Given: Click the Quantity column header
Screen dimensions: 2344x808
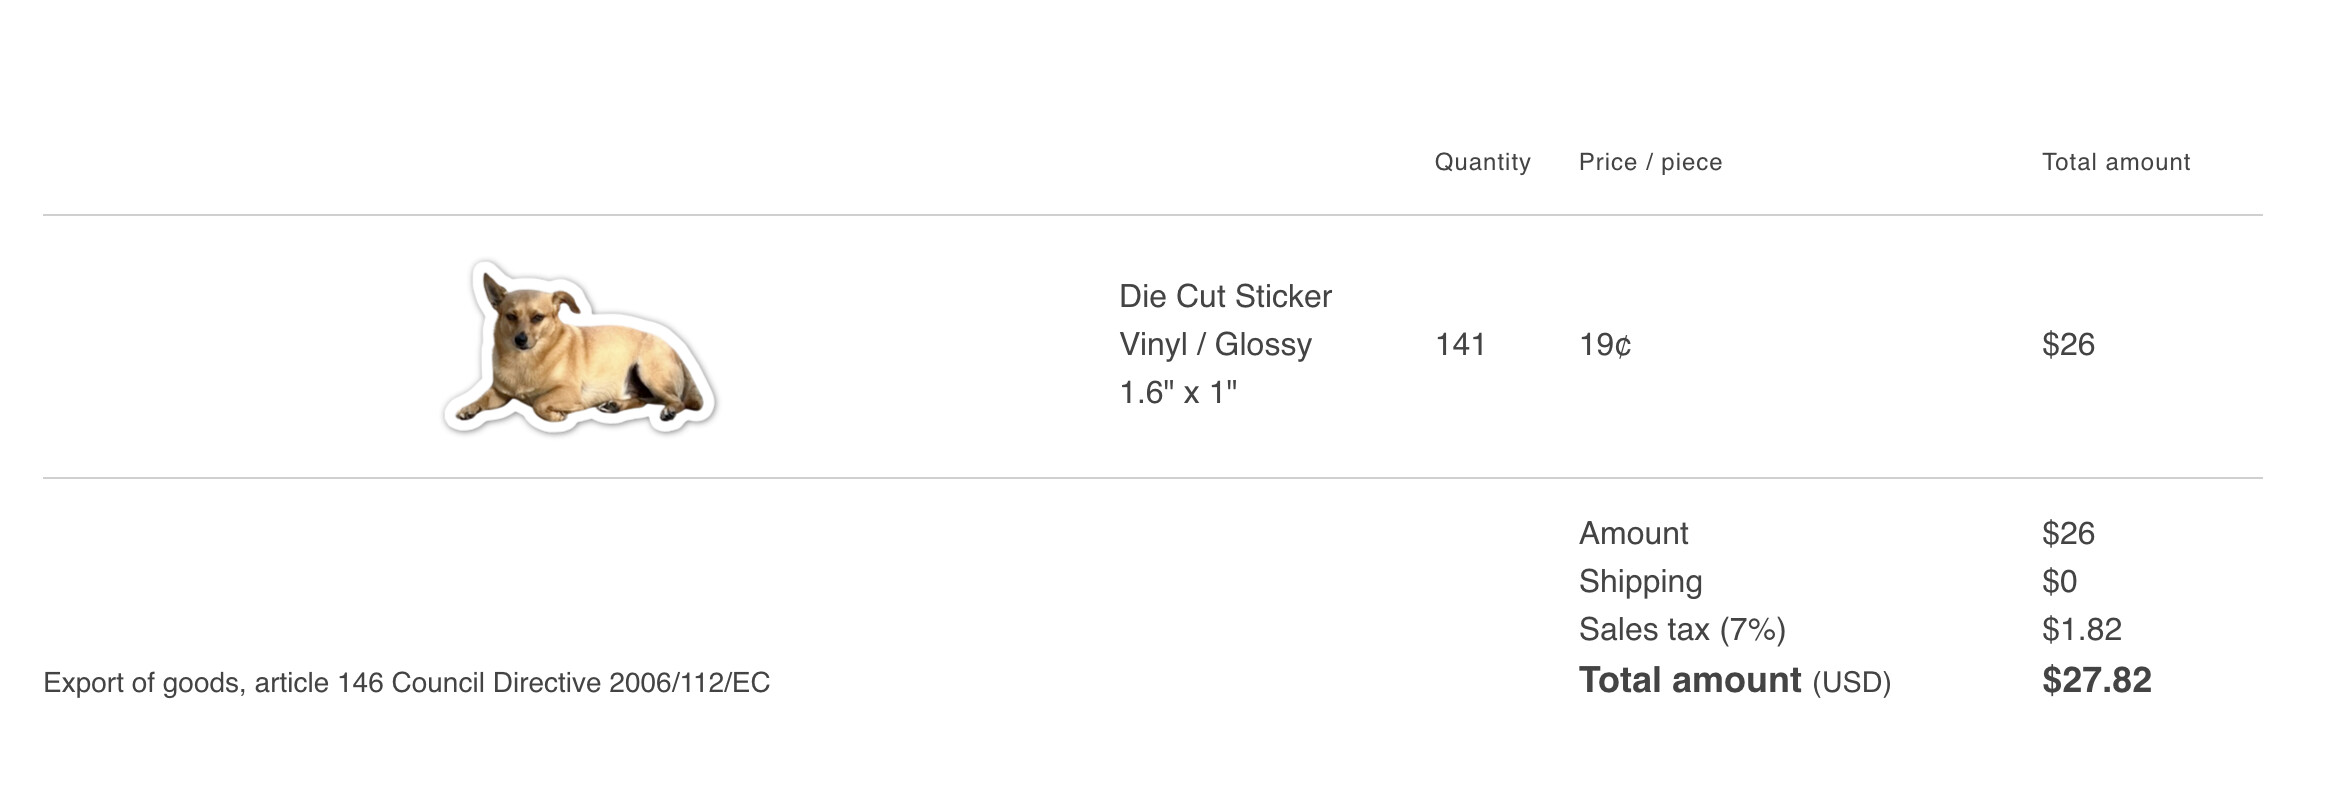Looking at the screenshot, I should (x=1482, y=162).
